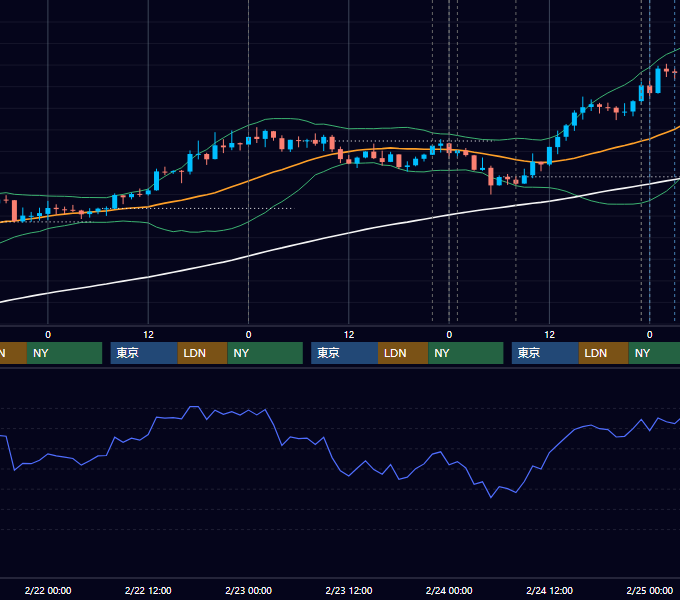This screenshot has height=600, width=680.
Task: Click the NY session block near 2/22 00:00
Action: 64,353
